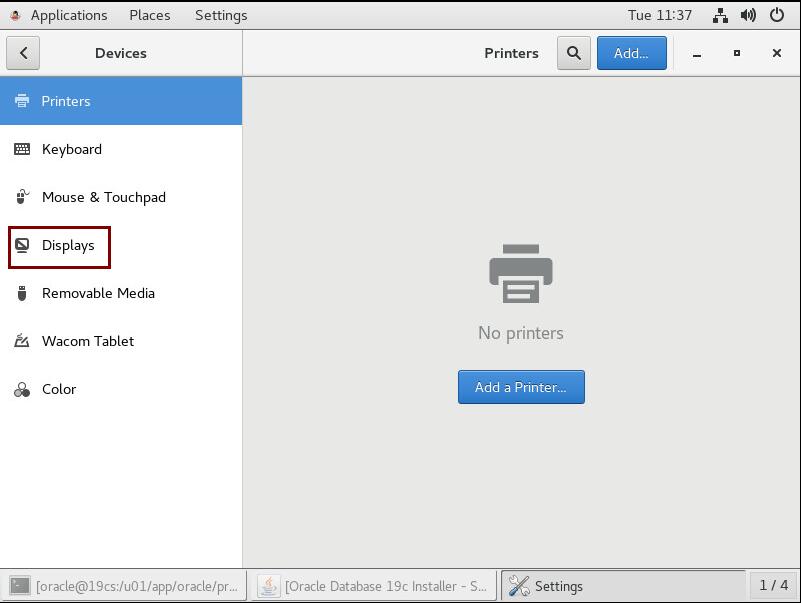
Task: Click the Removable Media USB icon
Action: 22,293
